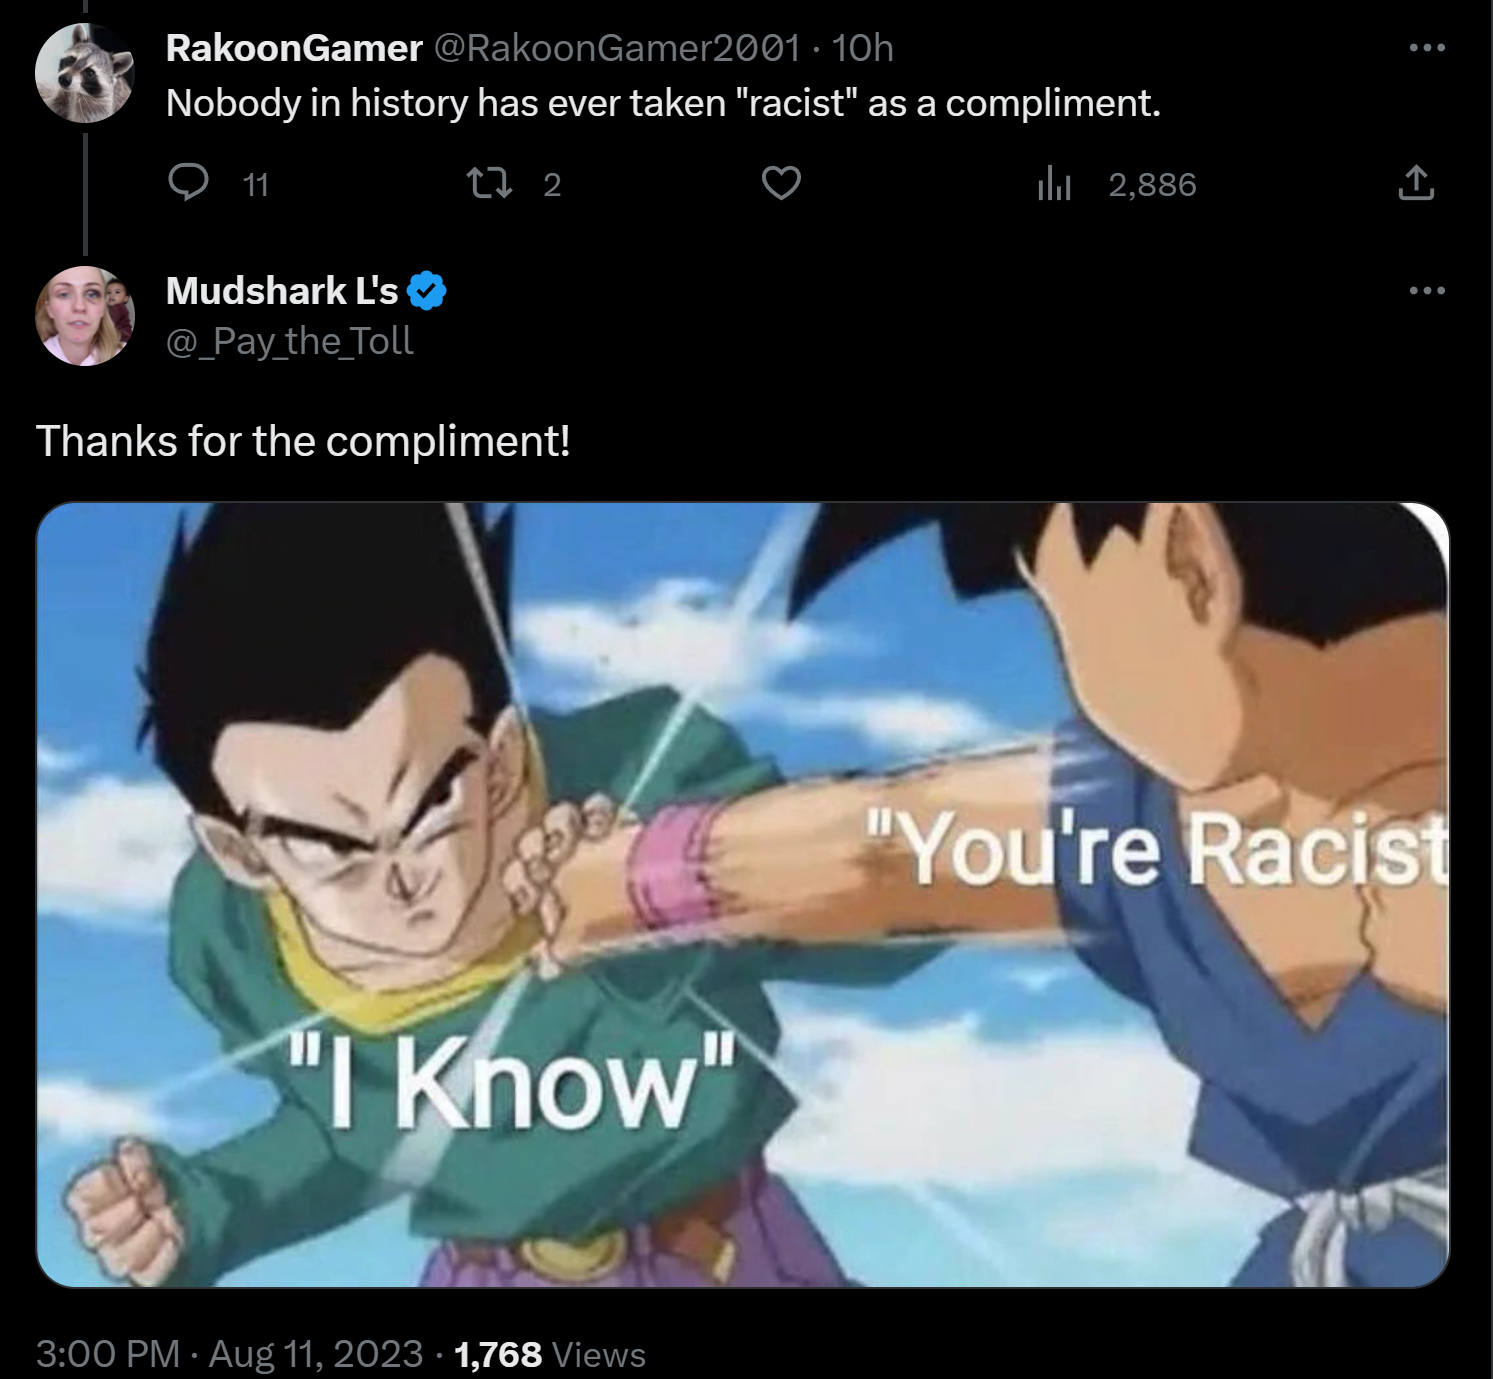Open the Mudshark L's display name
This screenshot has height=1379, width=1493.
pos(282,291)
